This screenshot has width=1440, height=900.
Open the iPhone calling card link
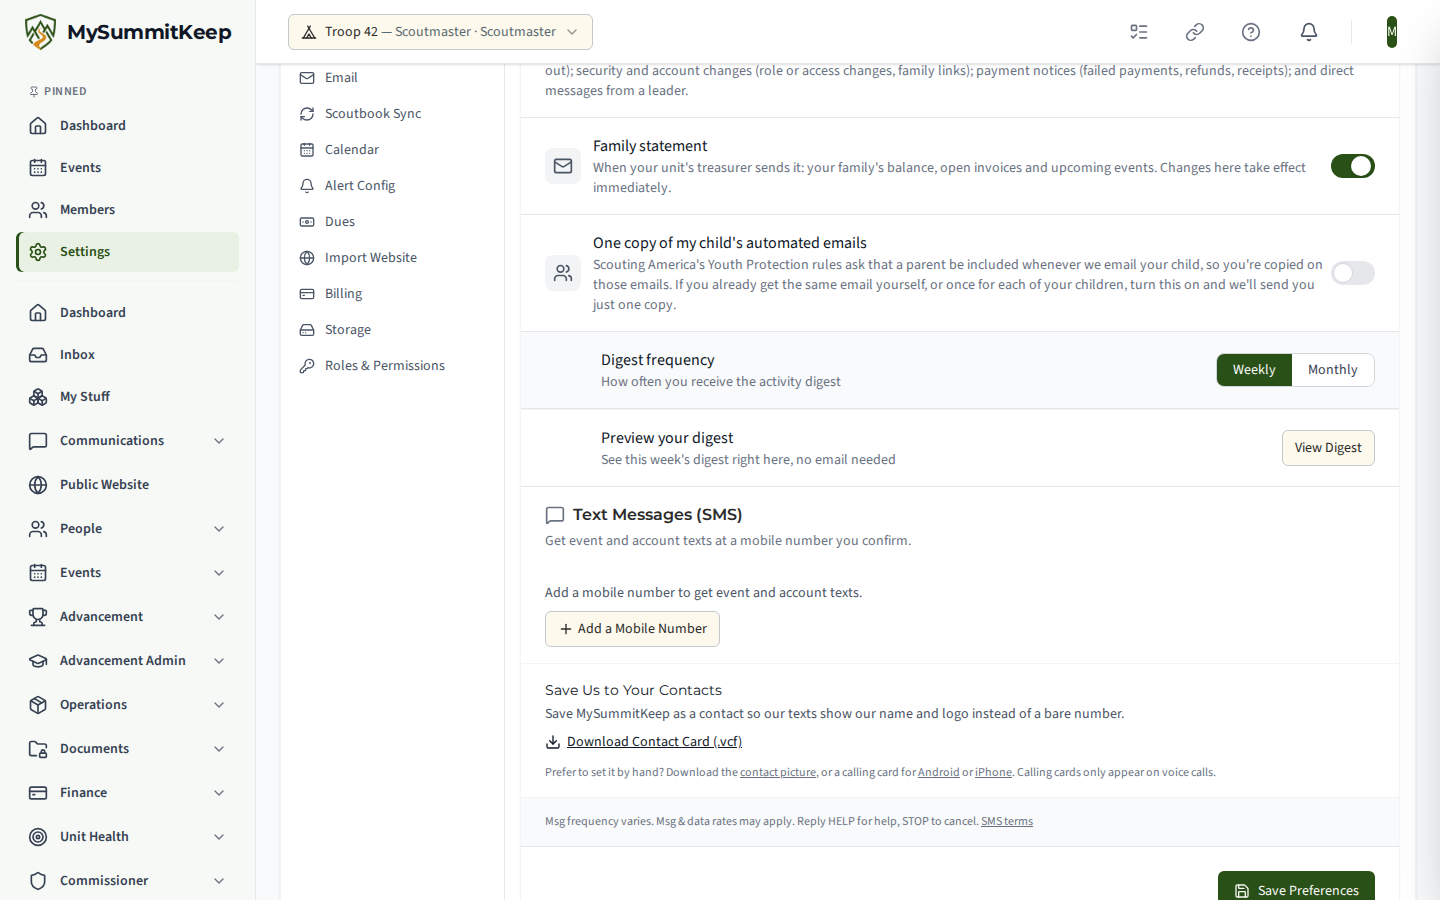(x=993, y=773)
